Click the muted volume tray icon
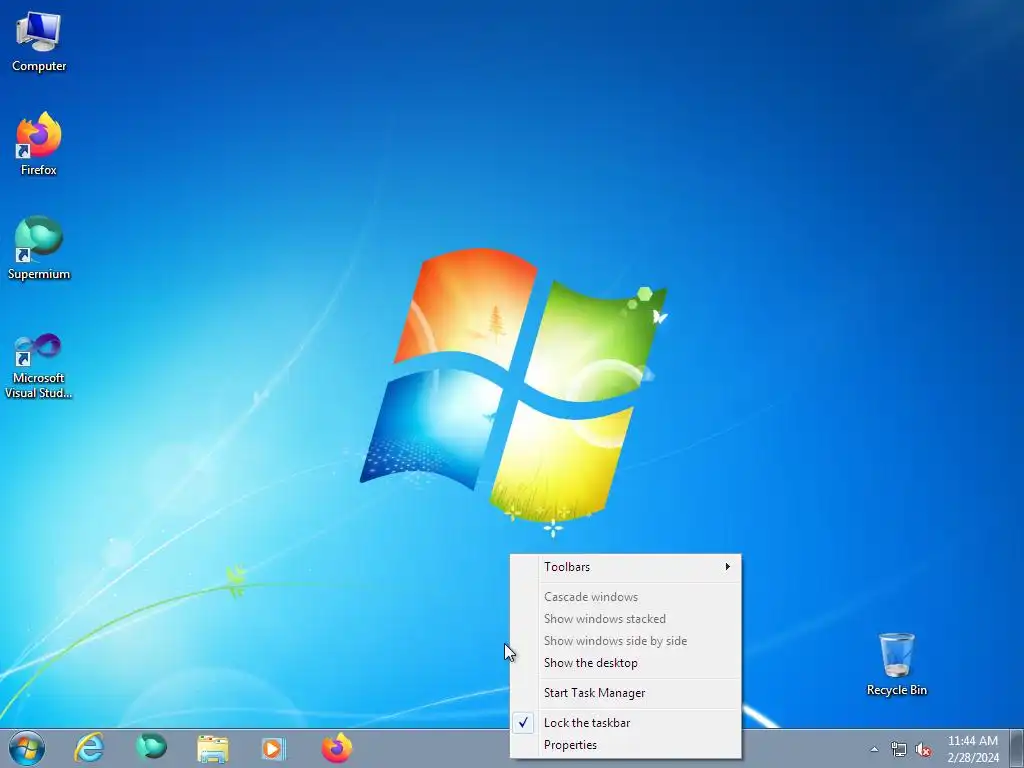This screenshot has width=1024, height=768. [923, 749]
